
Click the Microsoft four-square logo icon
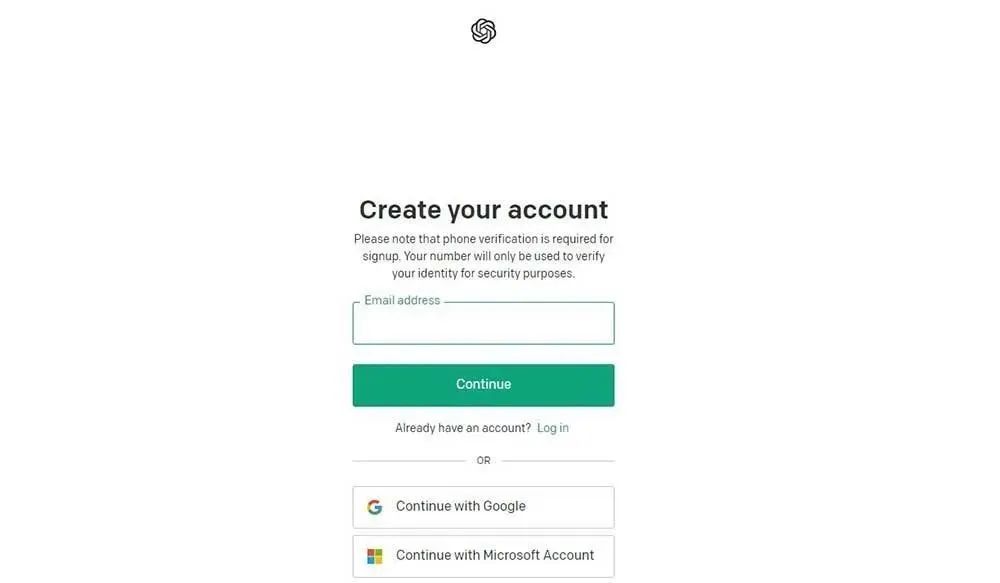click(x=374, y=556)
